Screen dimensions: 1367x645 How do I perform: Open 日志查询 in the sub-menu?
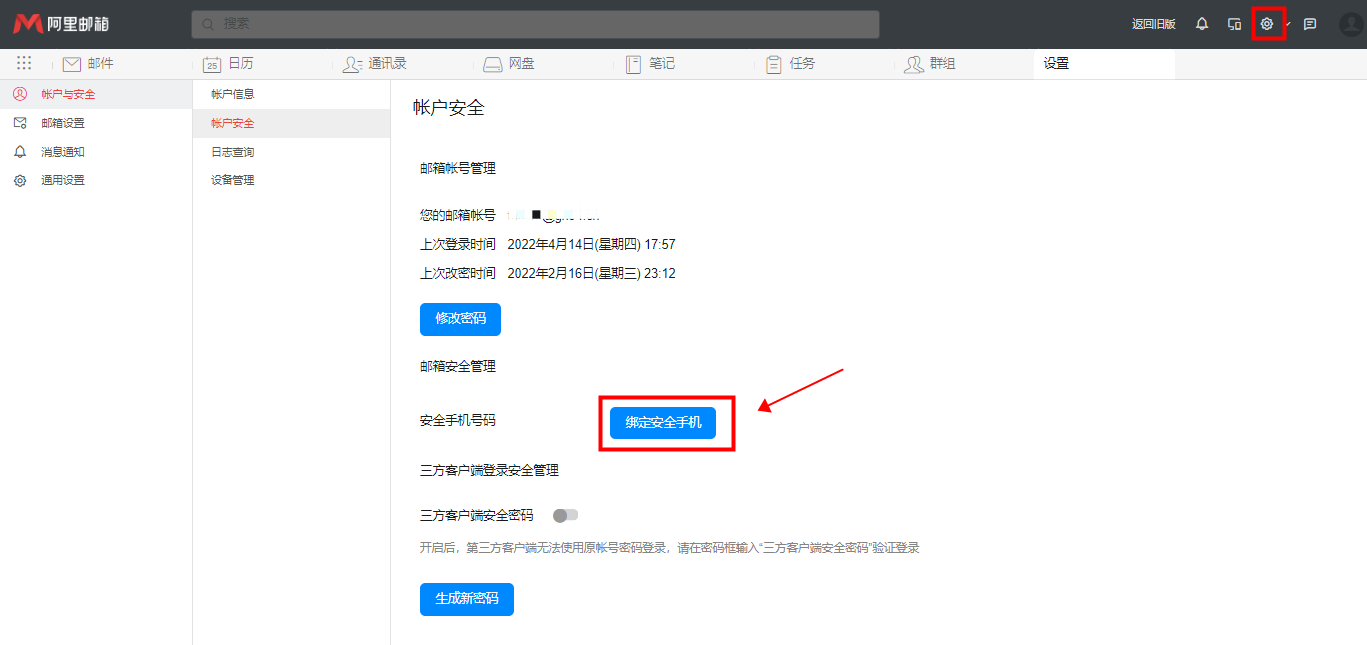(x=232, y=152)
